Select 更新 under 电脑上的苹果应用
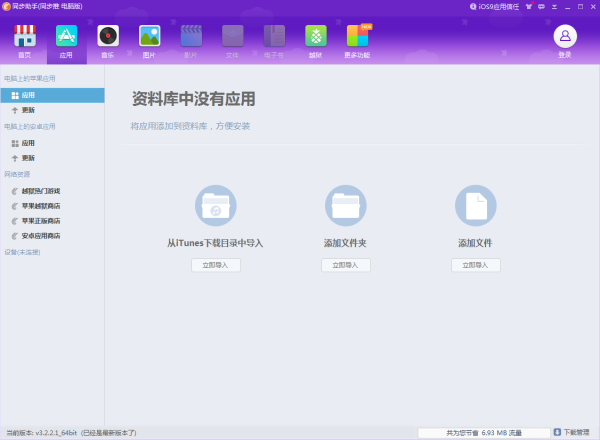The height and width of the screenshot is (440, 600). pos(28,110)
